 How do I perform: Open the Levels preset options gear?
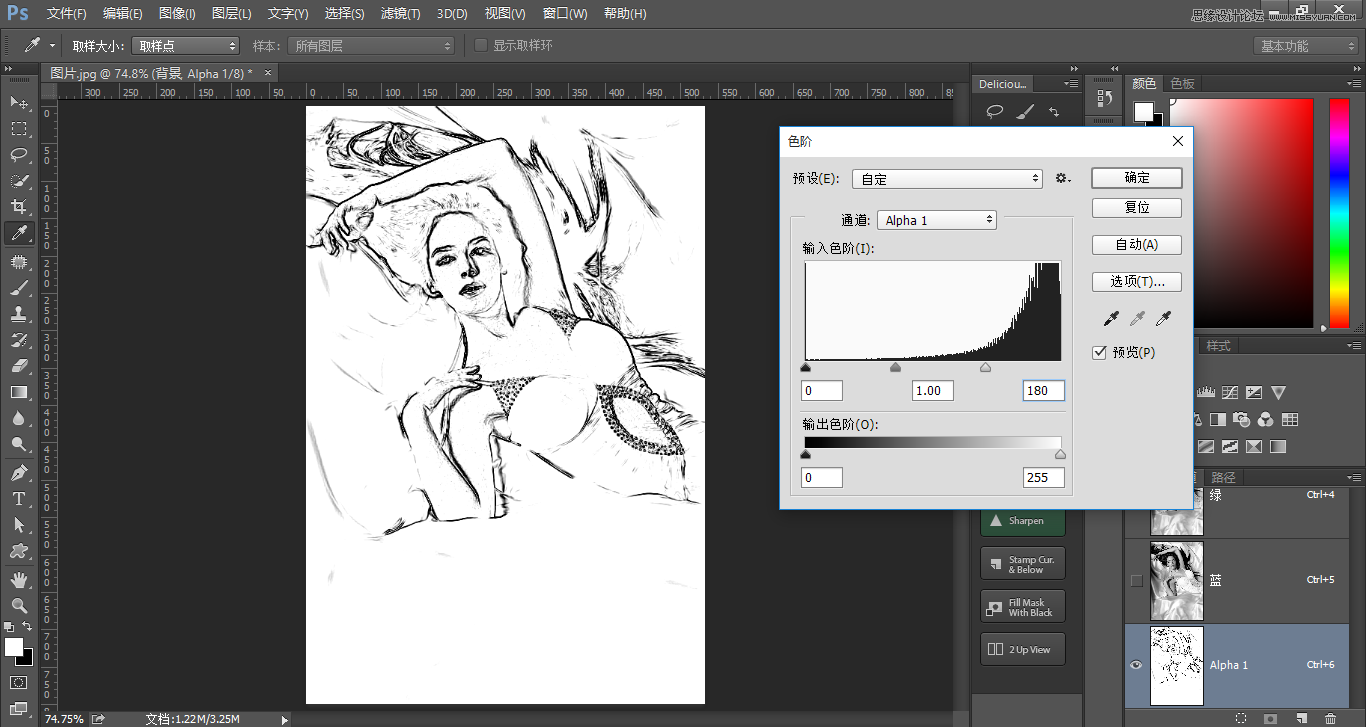1062,179
